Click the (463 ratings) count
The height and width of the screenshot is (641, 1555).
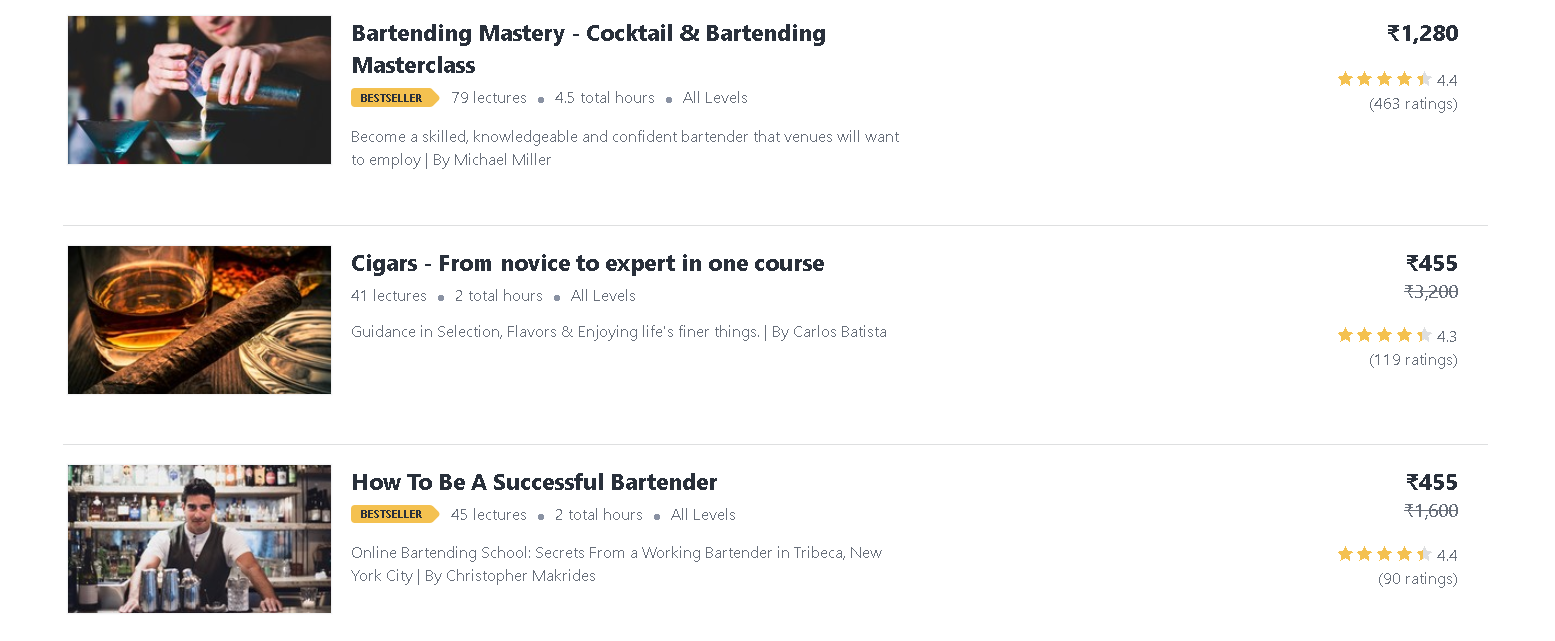[x=1413, y=104]
